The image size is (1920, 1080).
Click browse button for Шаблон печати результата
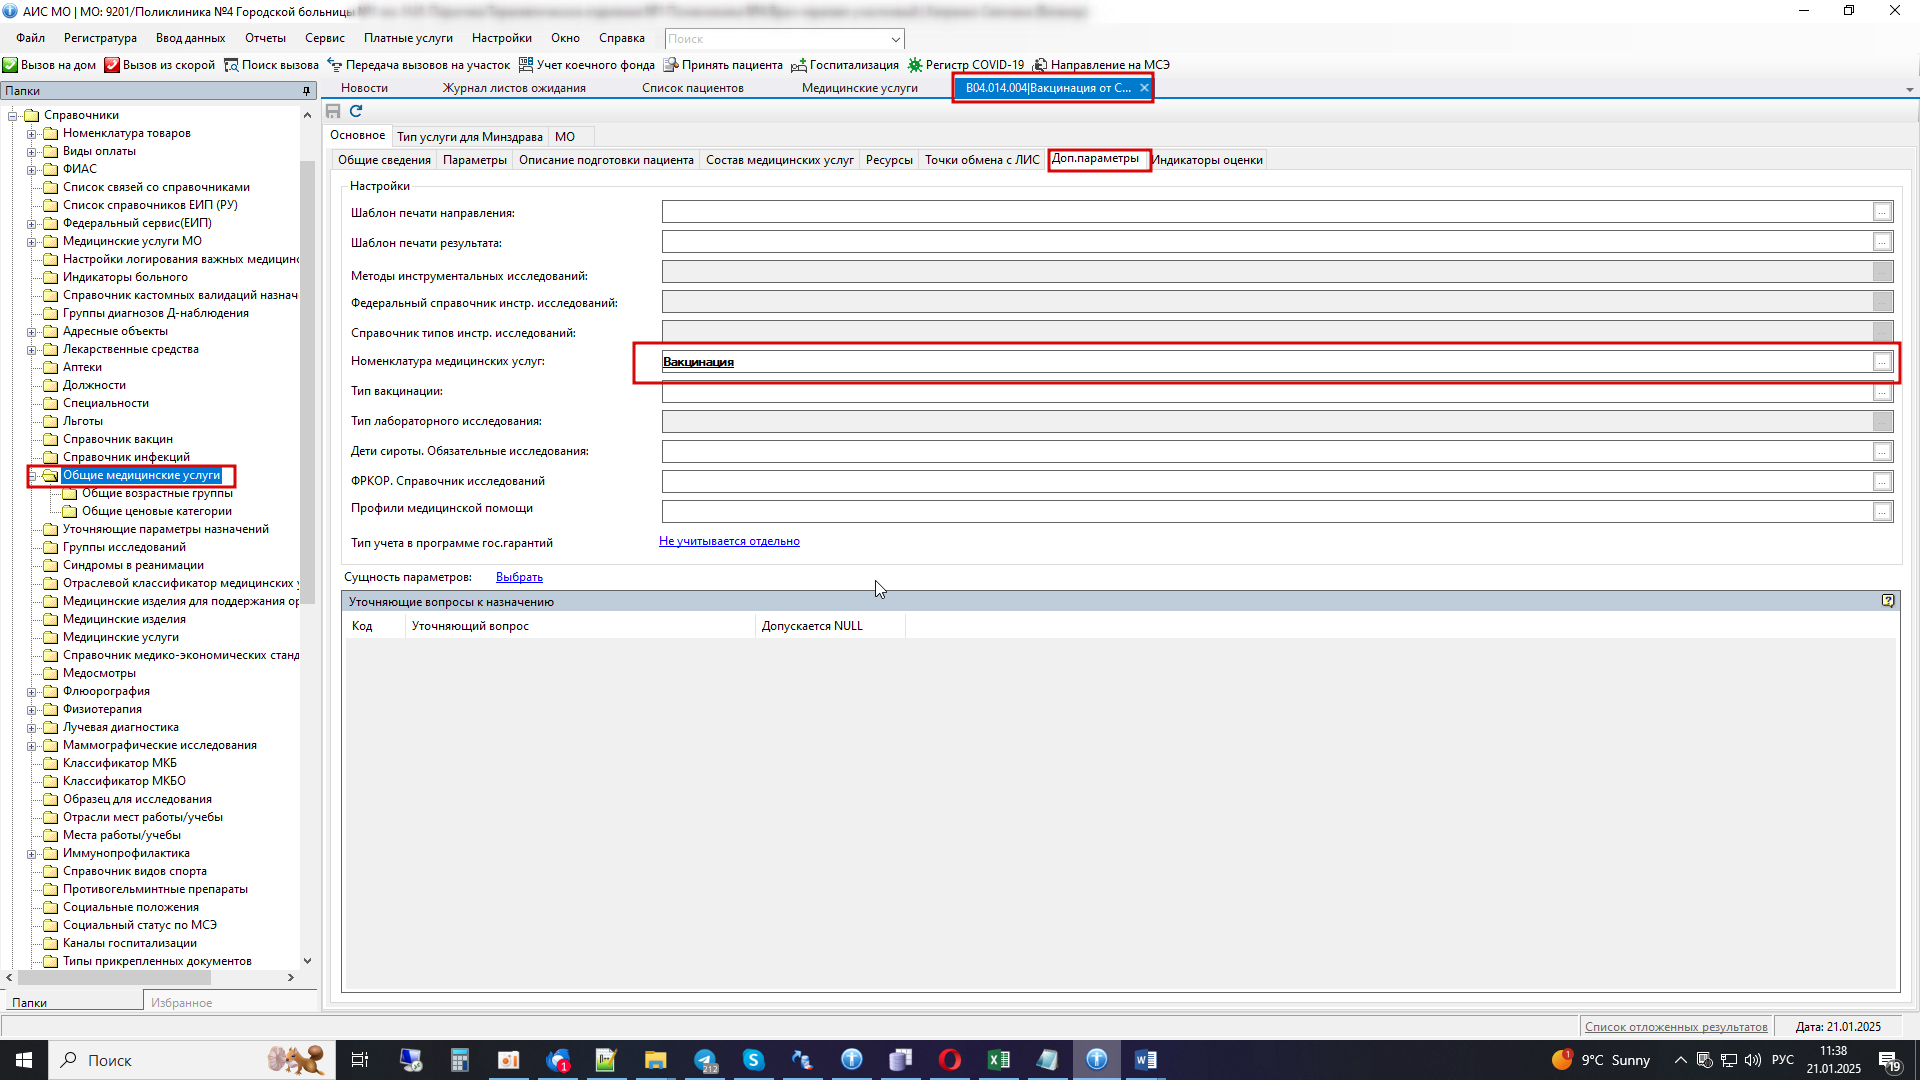pos(1882,242)
